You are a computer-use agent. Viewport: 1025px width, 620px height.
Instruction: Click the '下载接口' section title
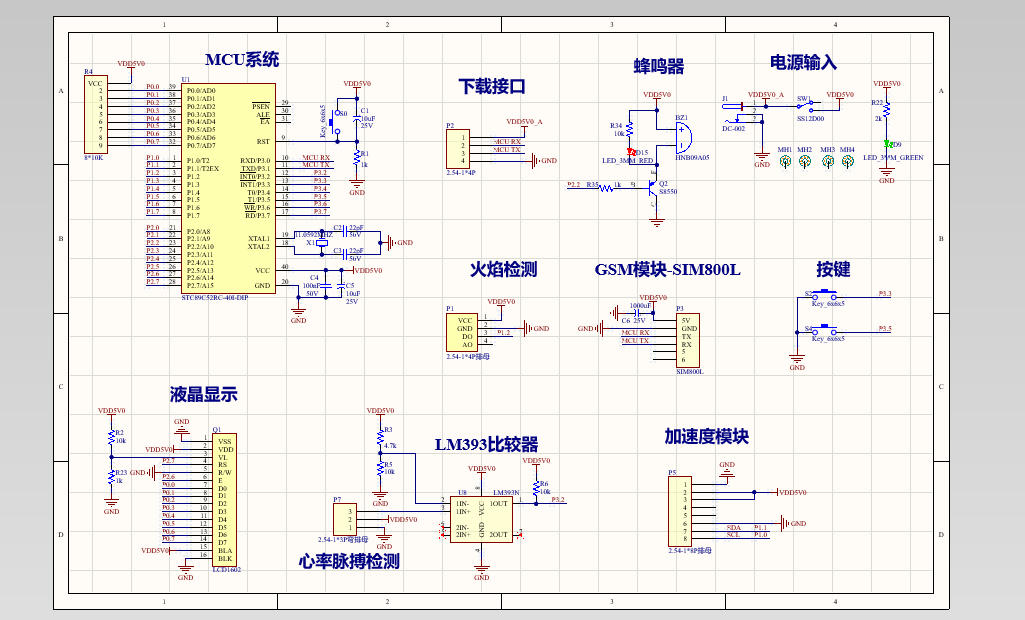[492, 86]
